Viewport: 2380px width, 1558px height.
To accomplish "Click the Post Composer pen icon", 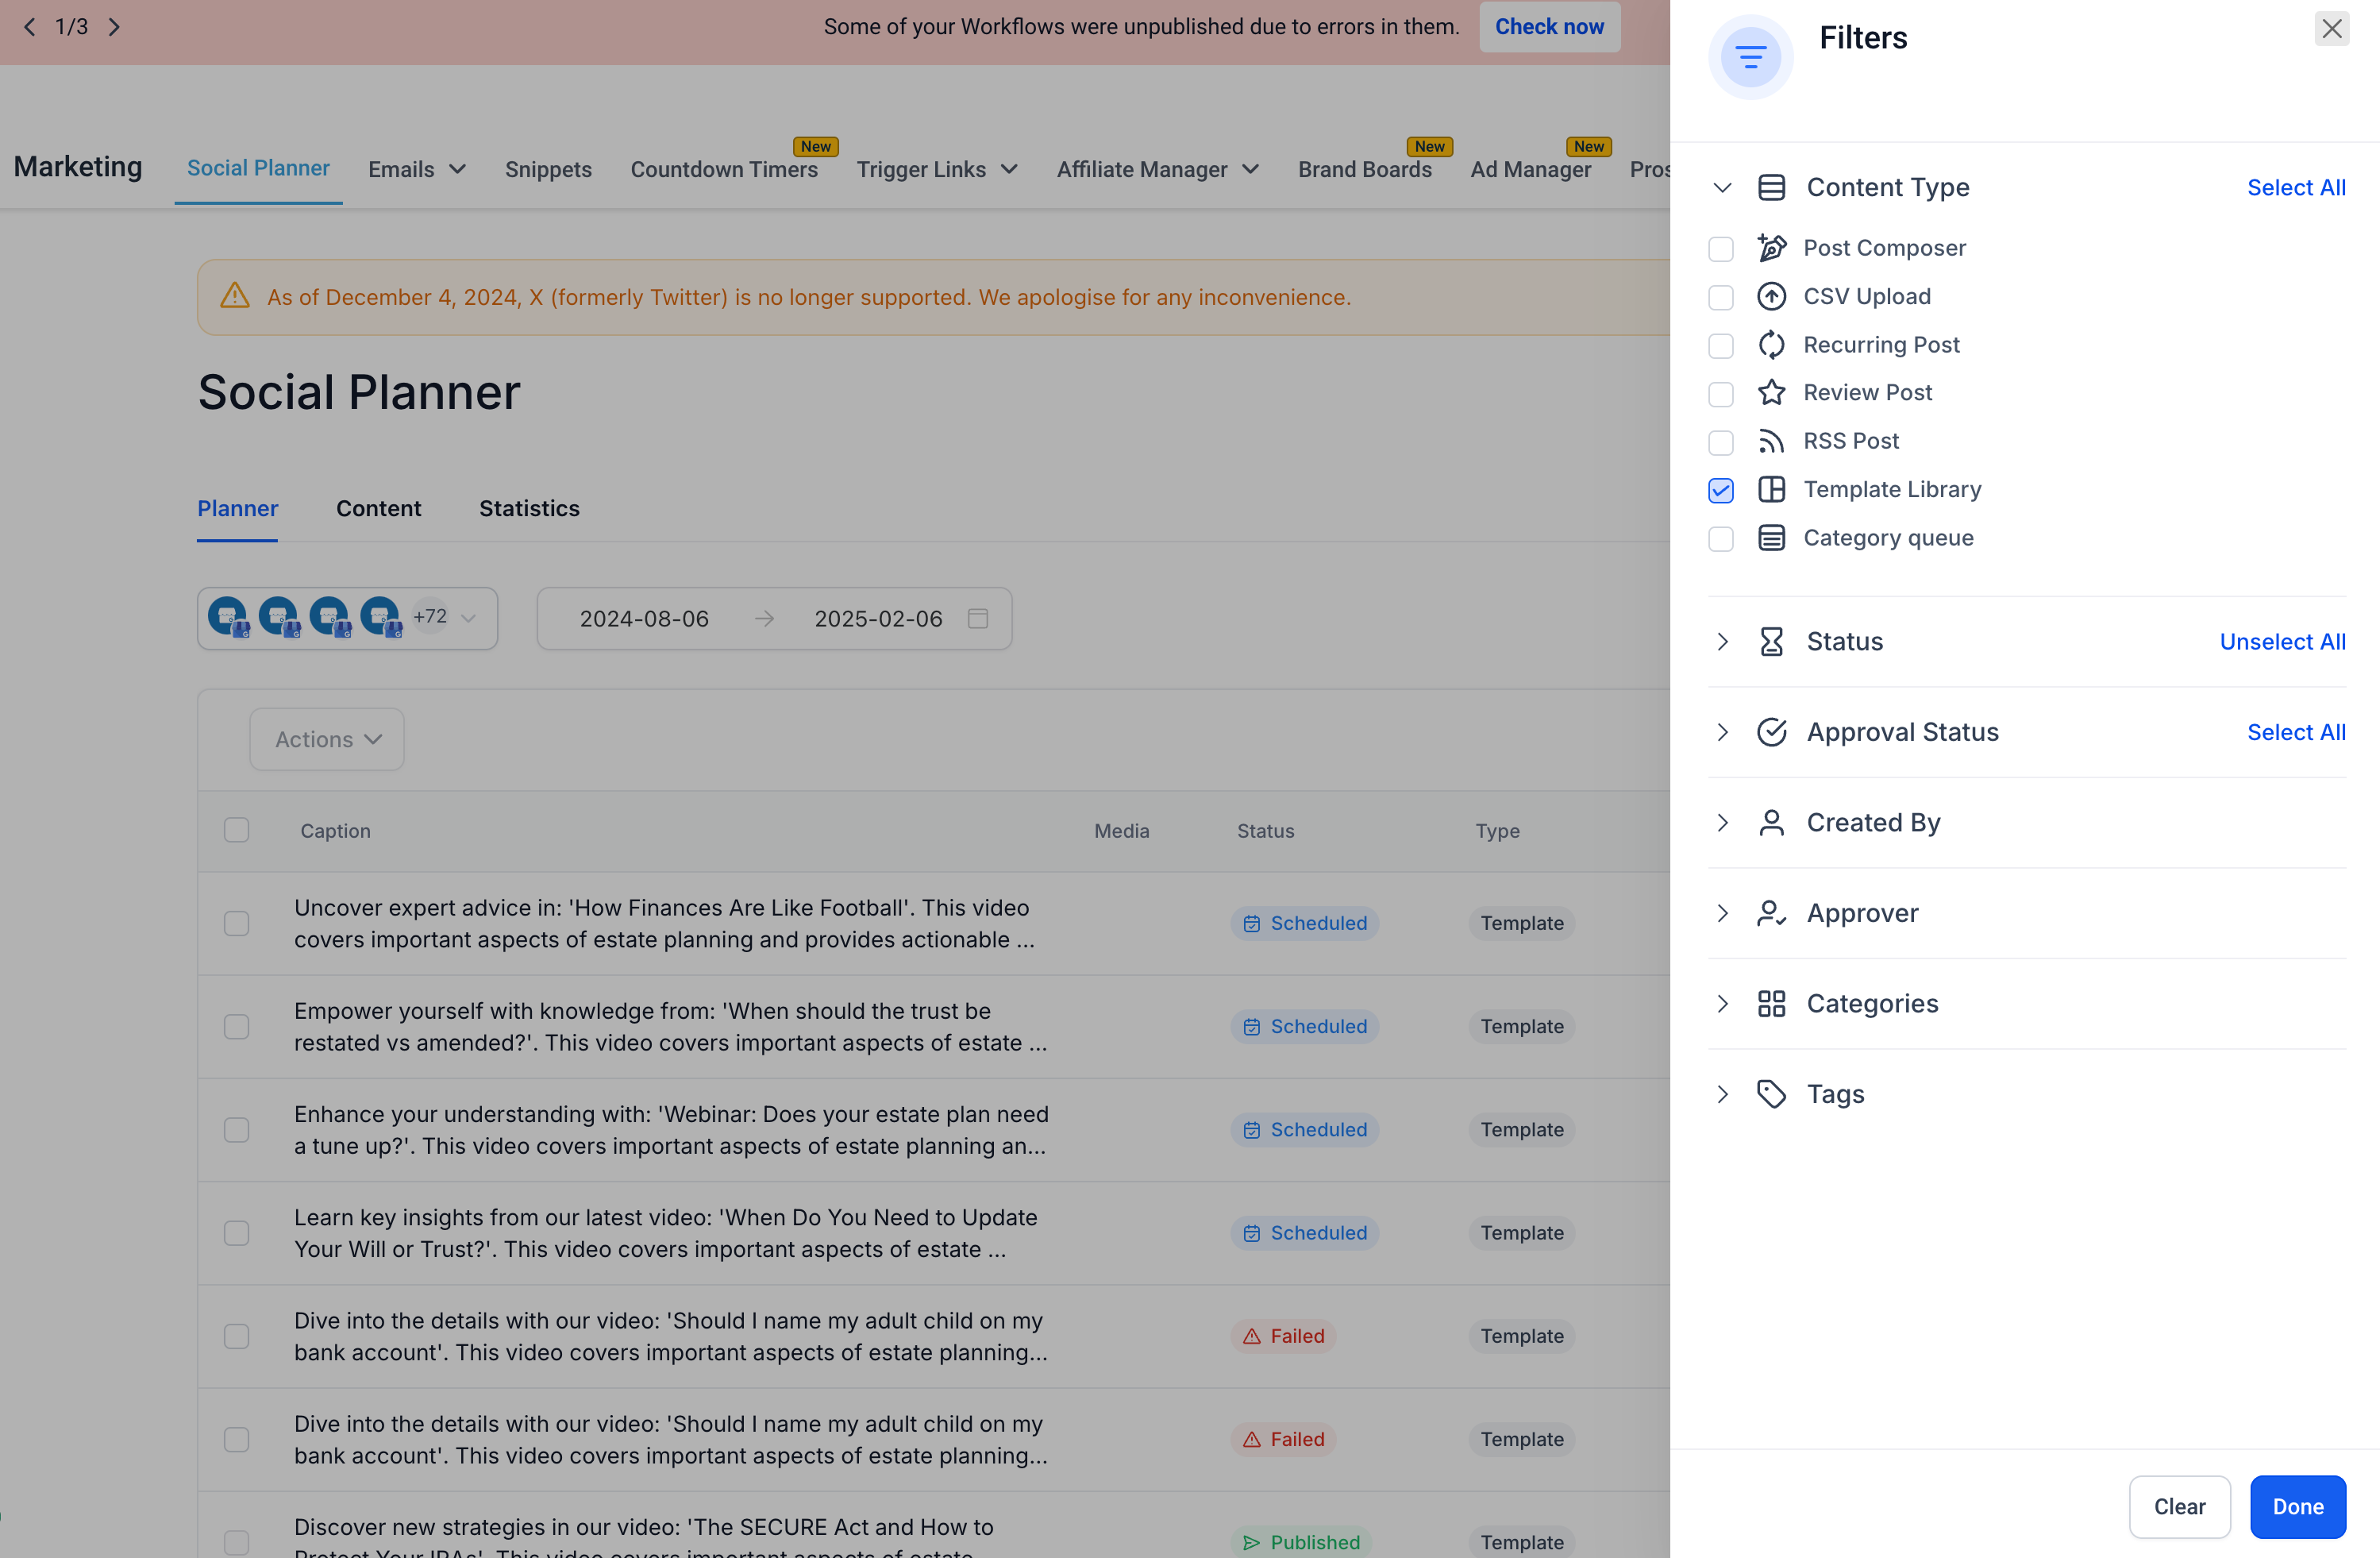I will (1771, 248).
